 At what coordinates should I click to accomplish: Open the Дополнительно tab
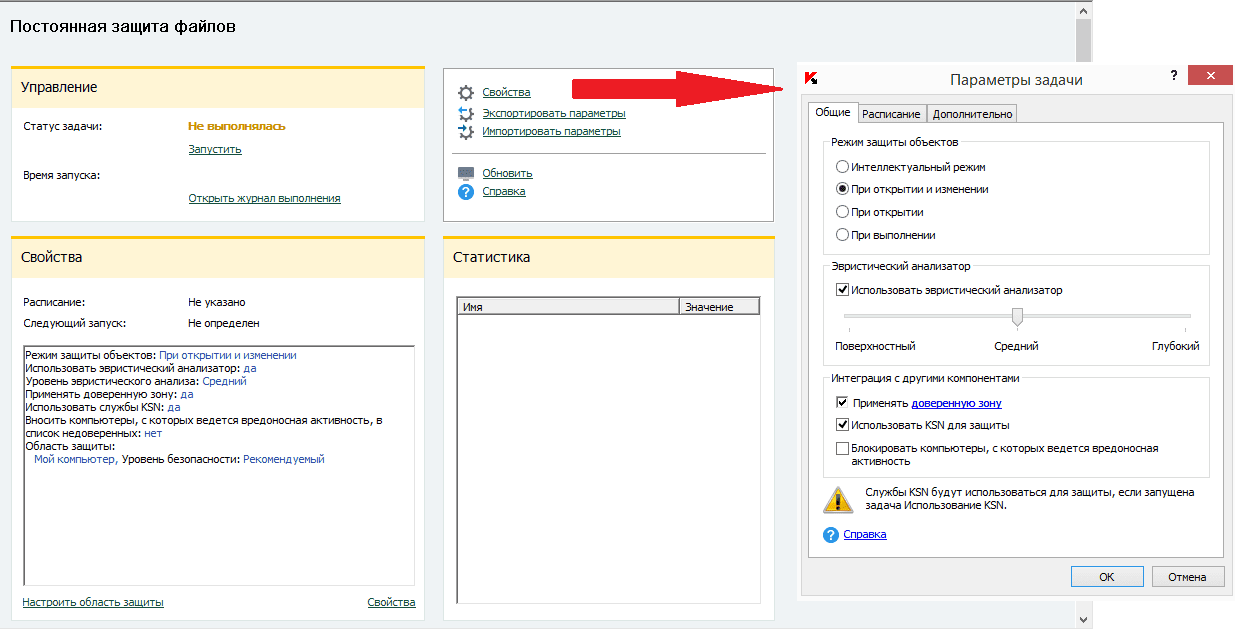(x=972, y=114)
